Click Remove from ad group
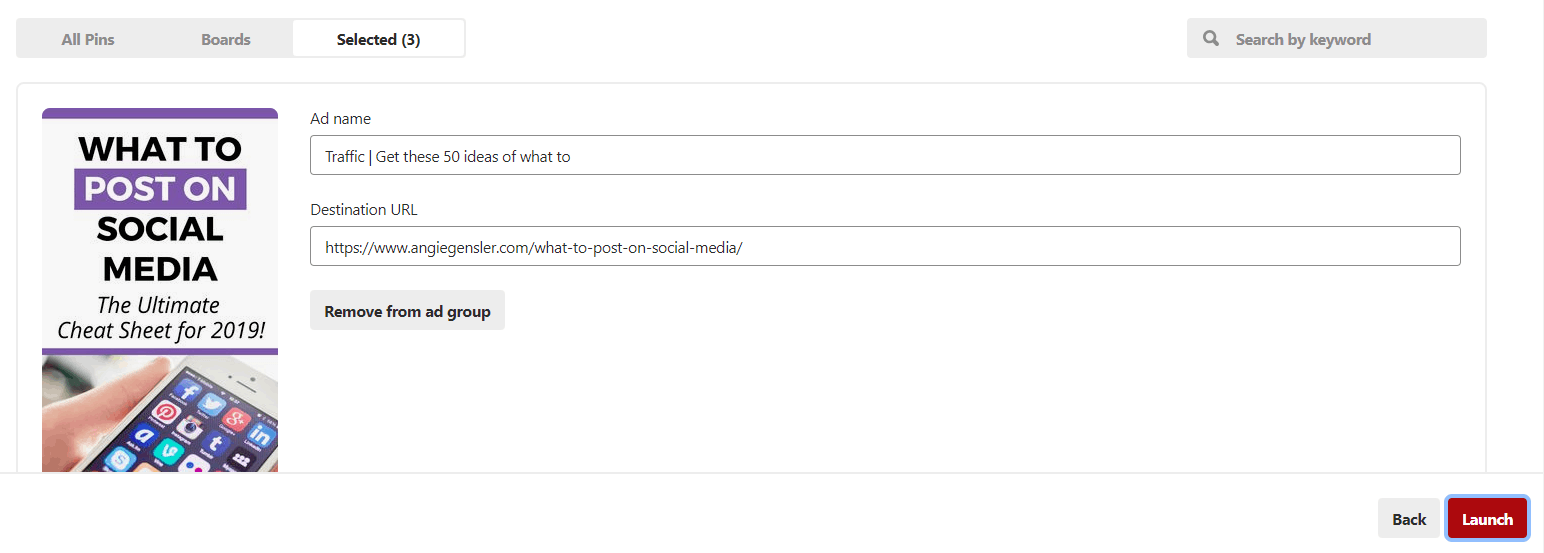Viewport: 1544px width, 553px height. point(407,310)
